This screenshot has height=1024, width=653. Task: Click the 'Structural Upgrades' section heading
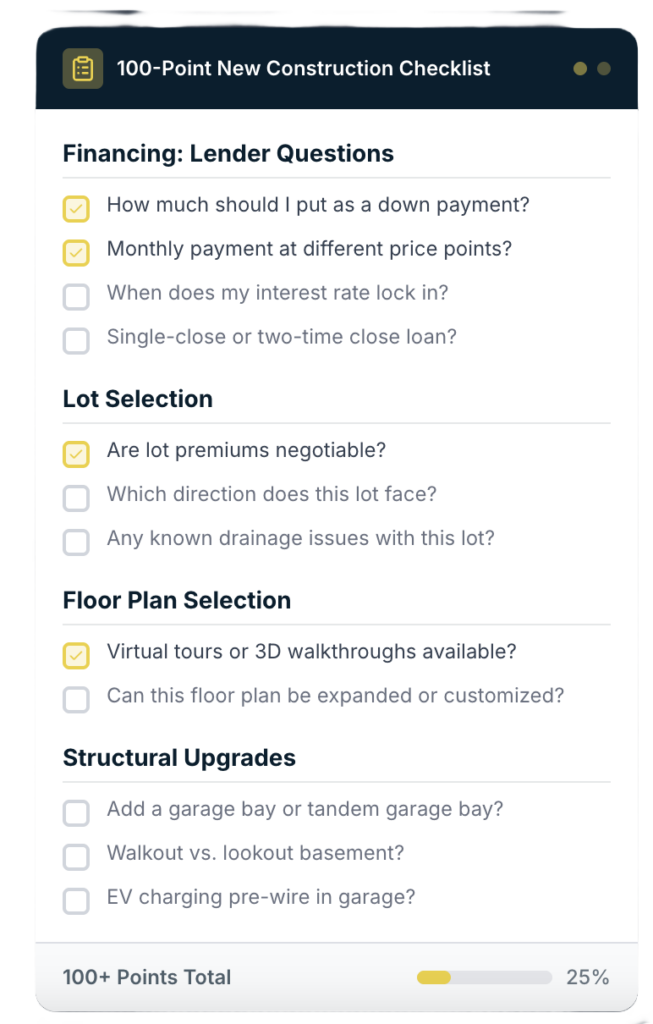click(179, 758)
